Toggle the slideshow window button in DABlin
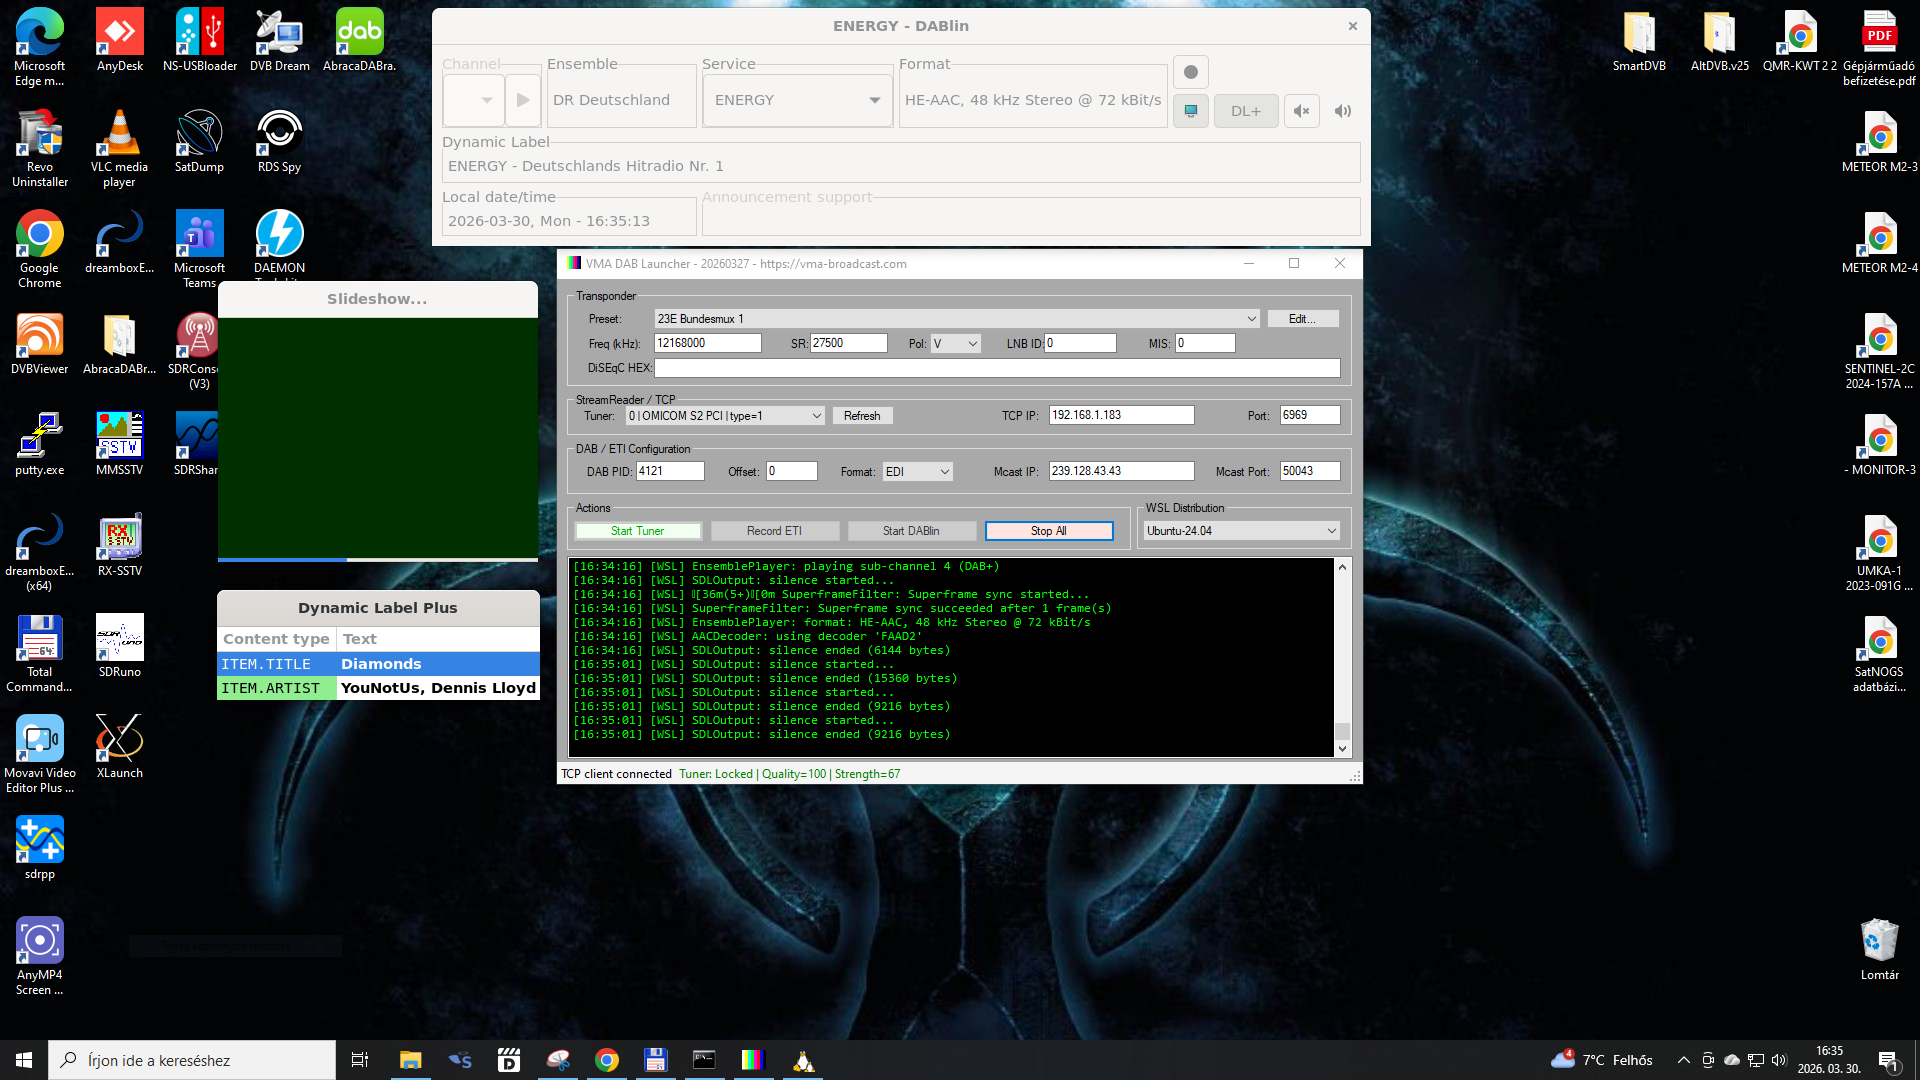Viewport: 1920px width, 1080px height. point(1190,111)
